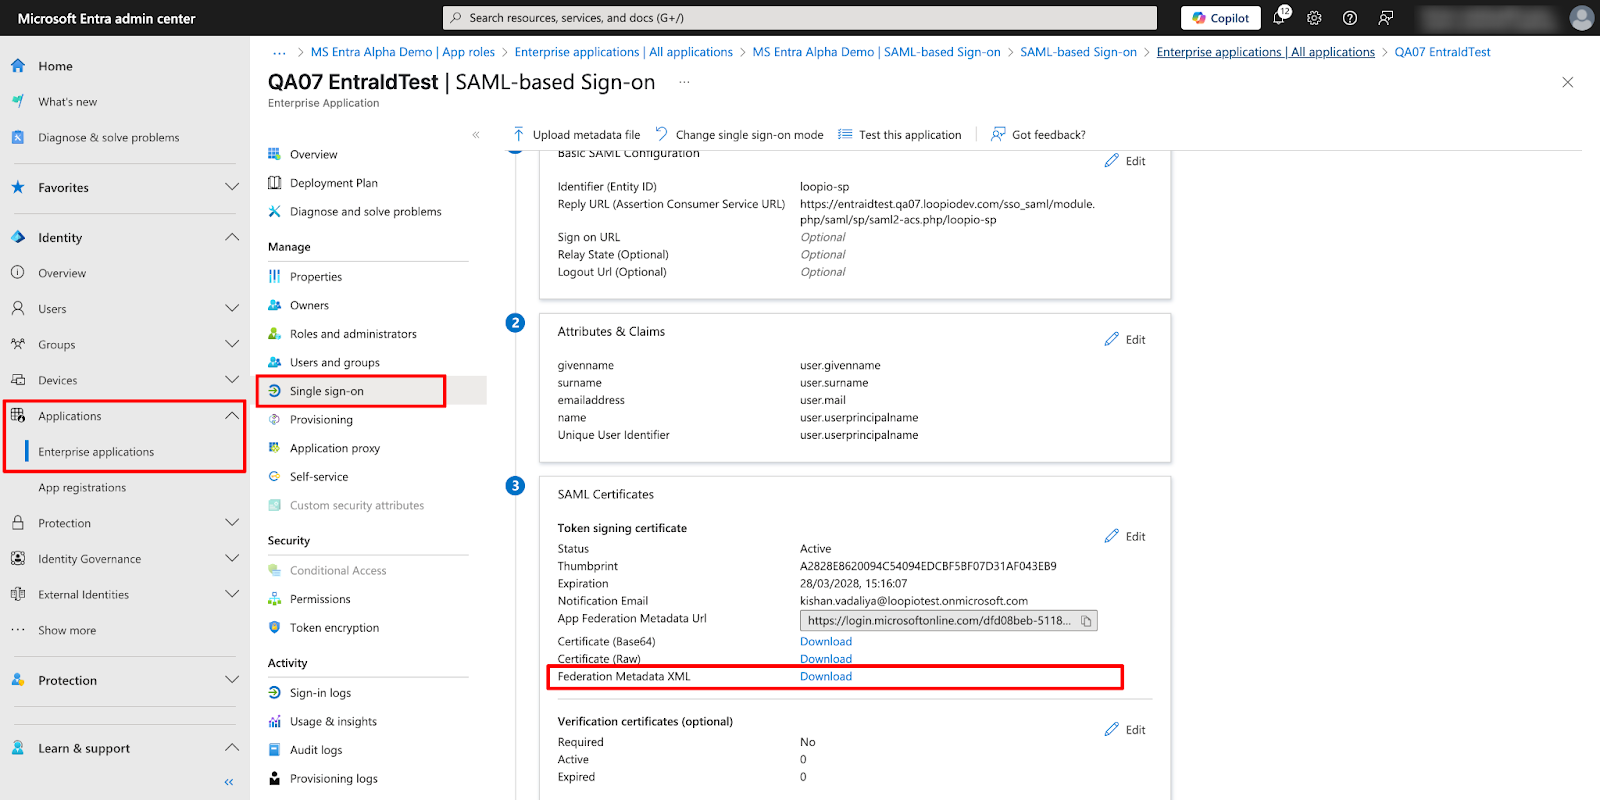Expand the Devices chevron
Screen dimensions: 1600x800
point(232,380)
